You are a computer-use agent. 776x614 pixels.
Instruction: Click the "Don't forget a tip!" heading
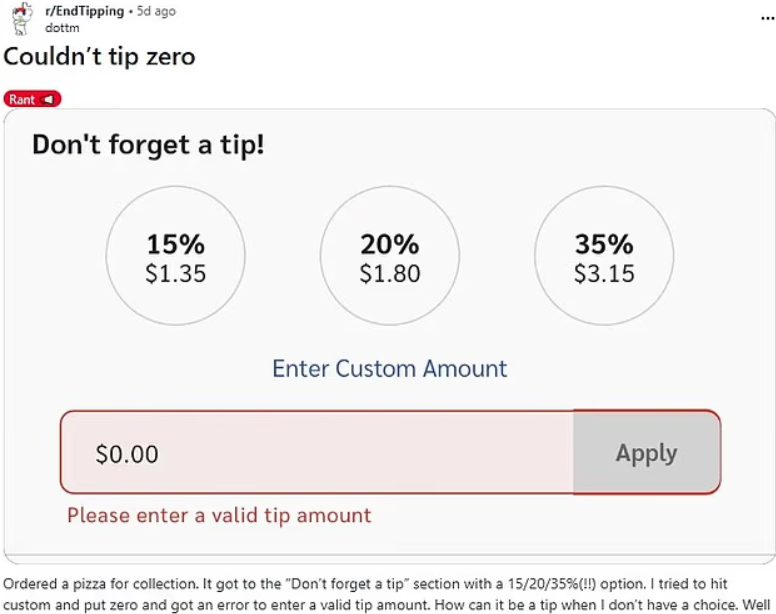pos(148,145)
